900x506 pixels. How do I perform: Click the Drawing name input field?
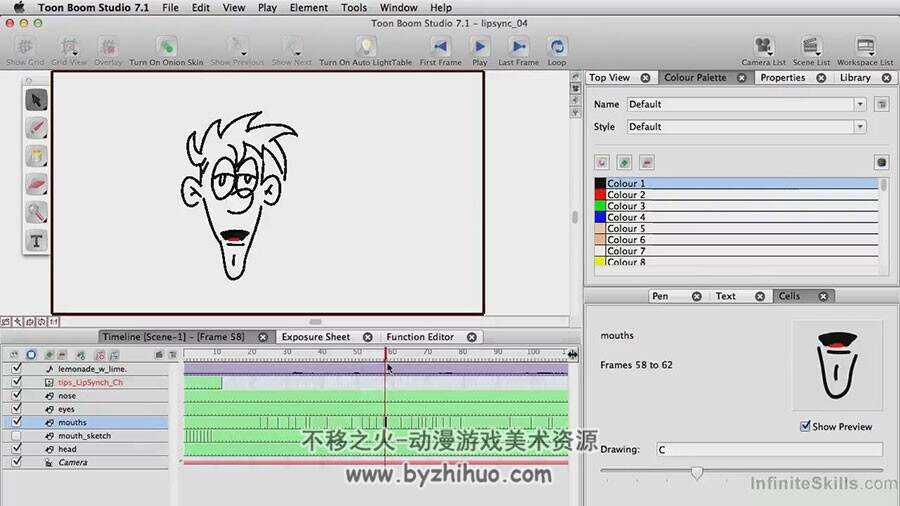click(769, 449)
